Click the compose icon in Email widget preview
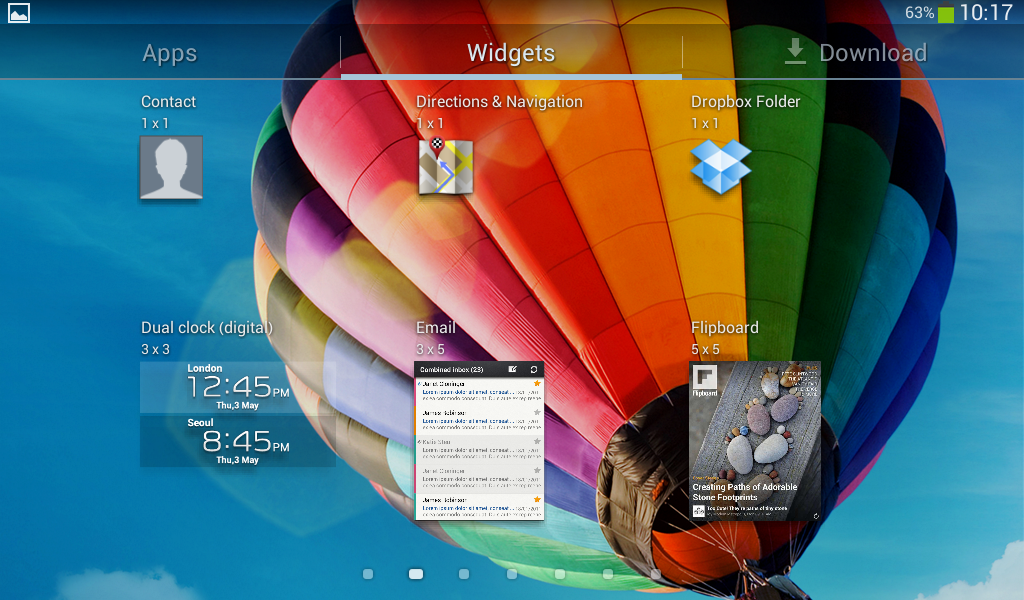 [513, 369]
